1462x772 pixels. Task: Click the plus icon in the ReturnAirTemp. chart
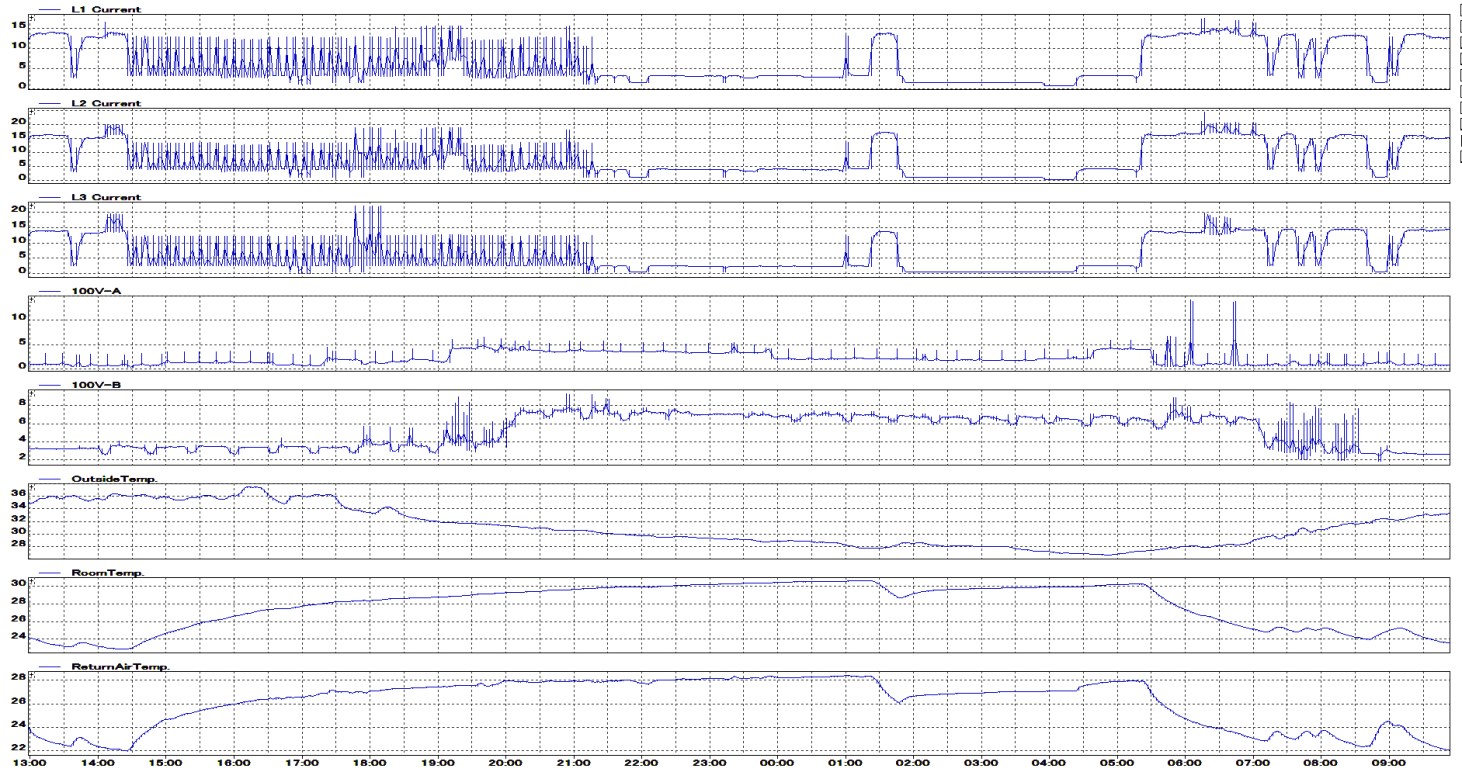[x=32, y=675]
